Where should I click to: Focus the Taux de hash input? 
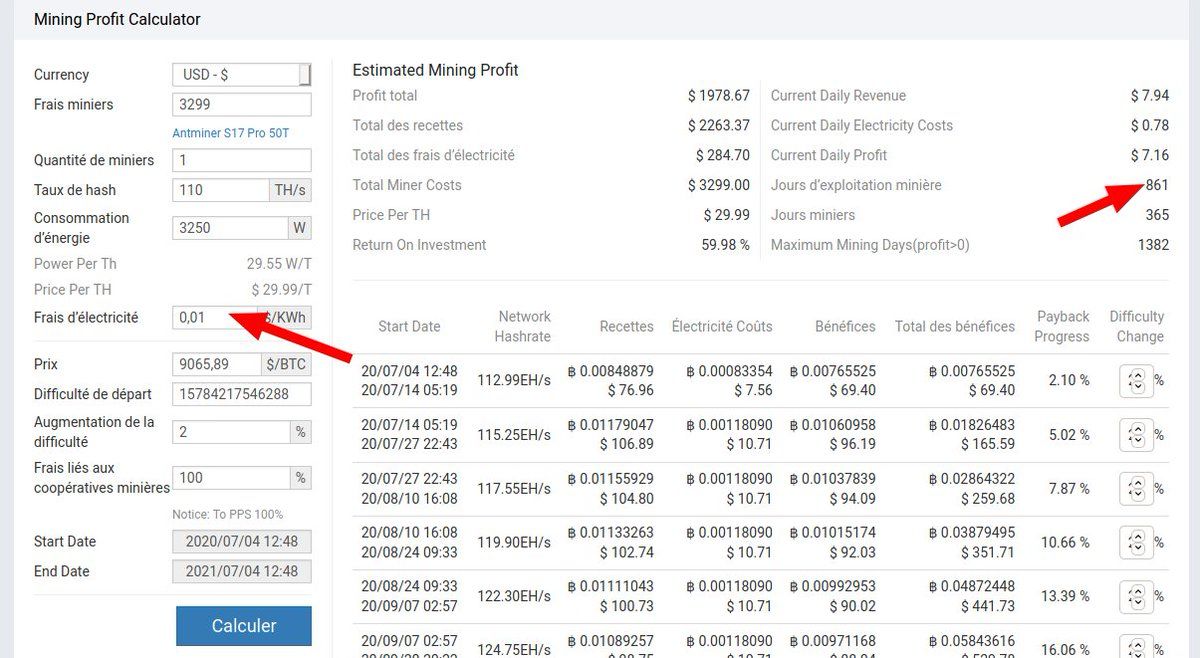pos(219,190)
